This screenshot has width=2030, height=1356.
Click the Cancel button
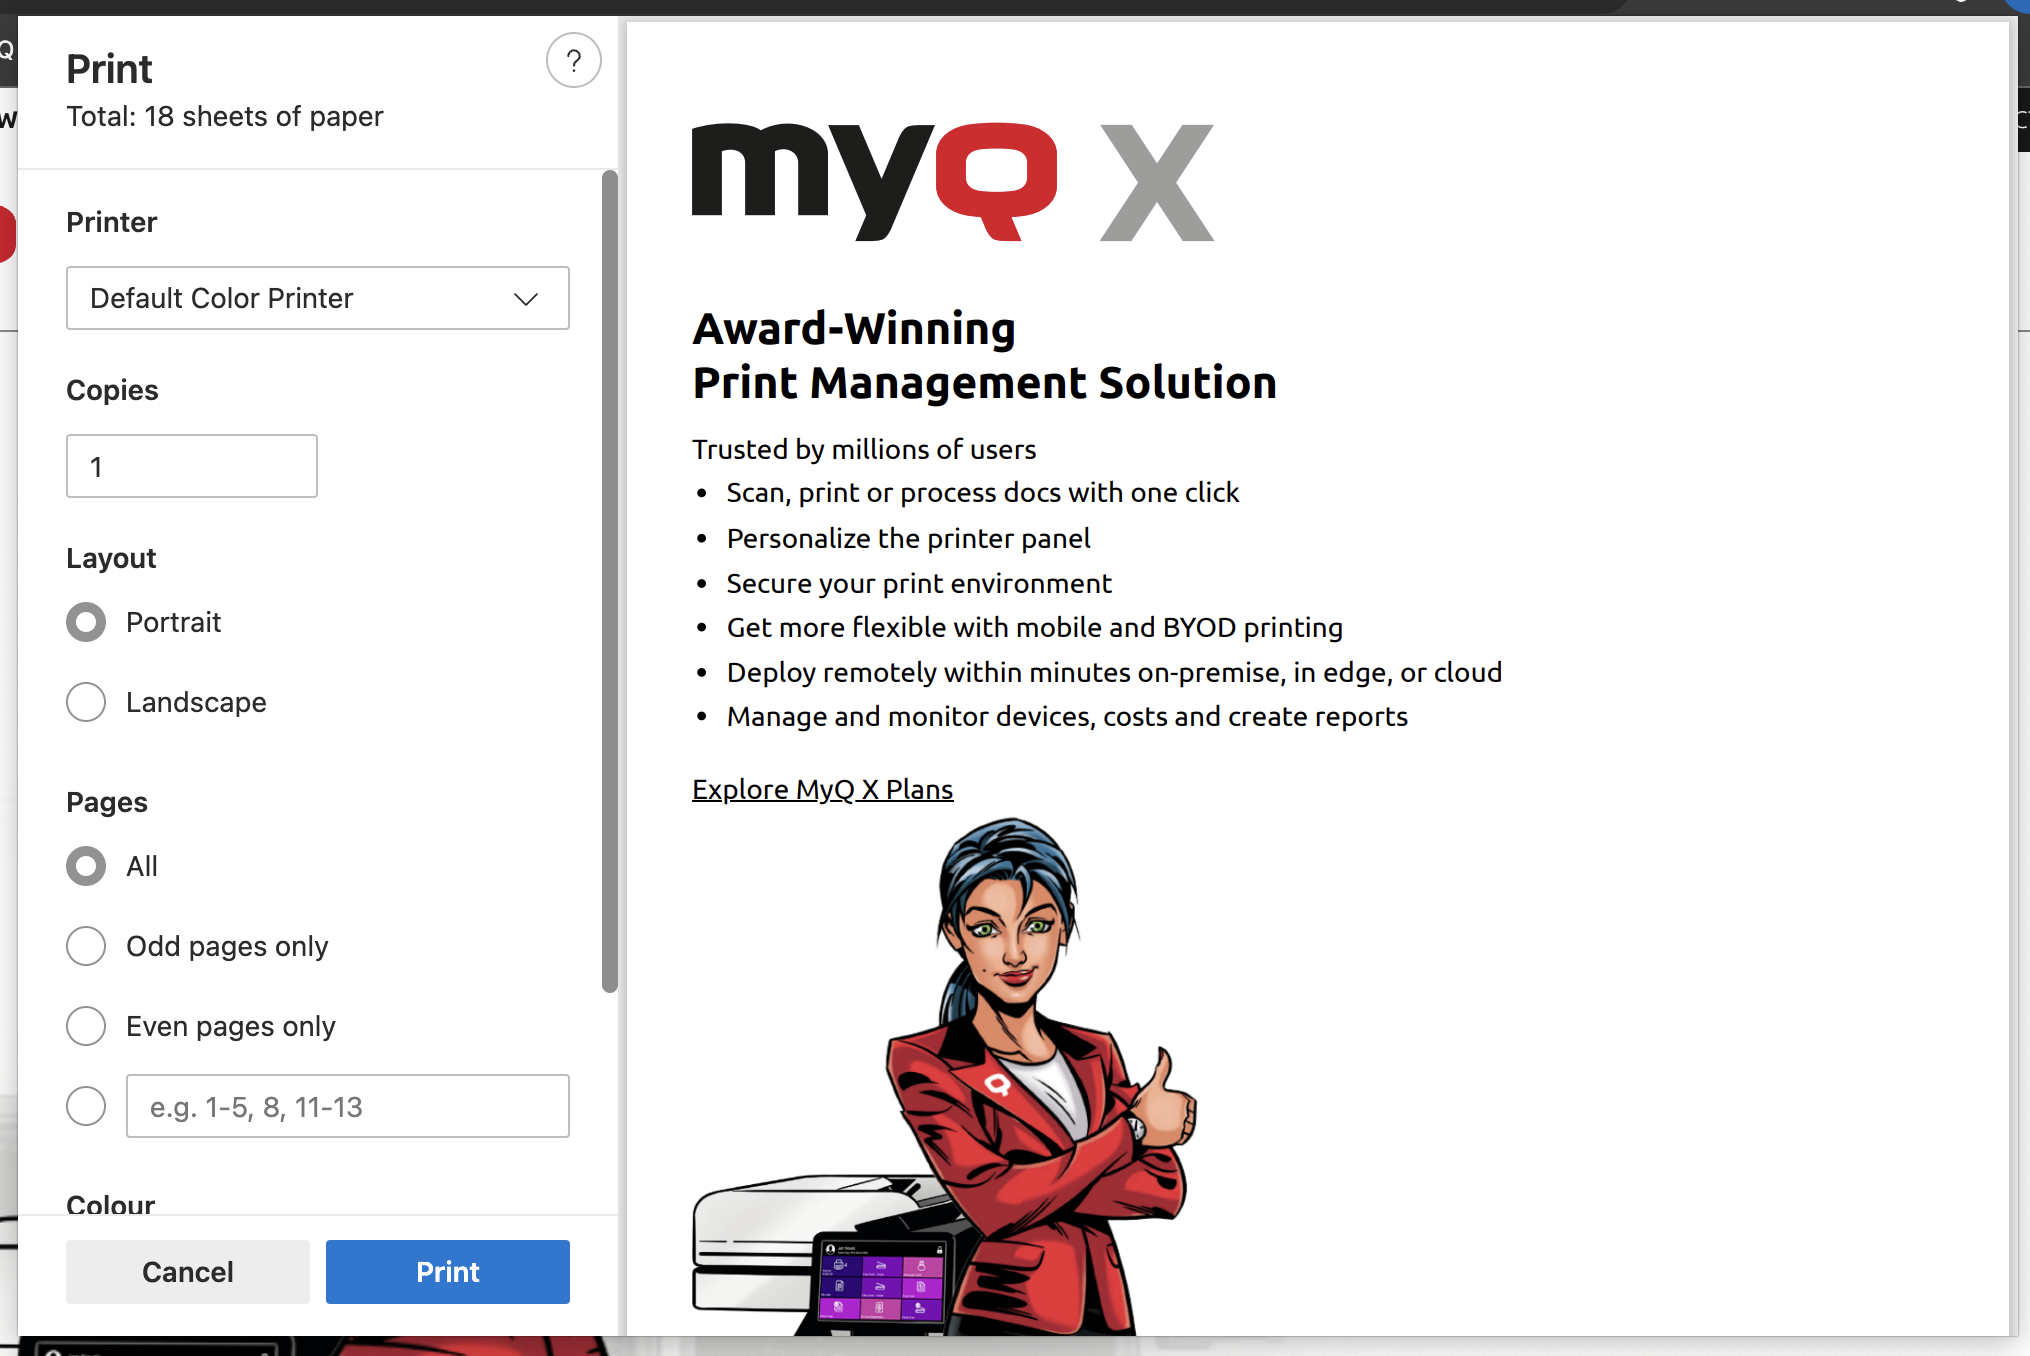coord(187,1271)
